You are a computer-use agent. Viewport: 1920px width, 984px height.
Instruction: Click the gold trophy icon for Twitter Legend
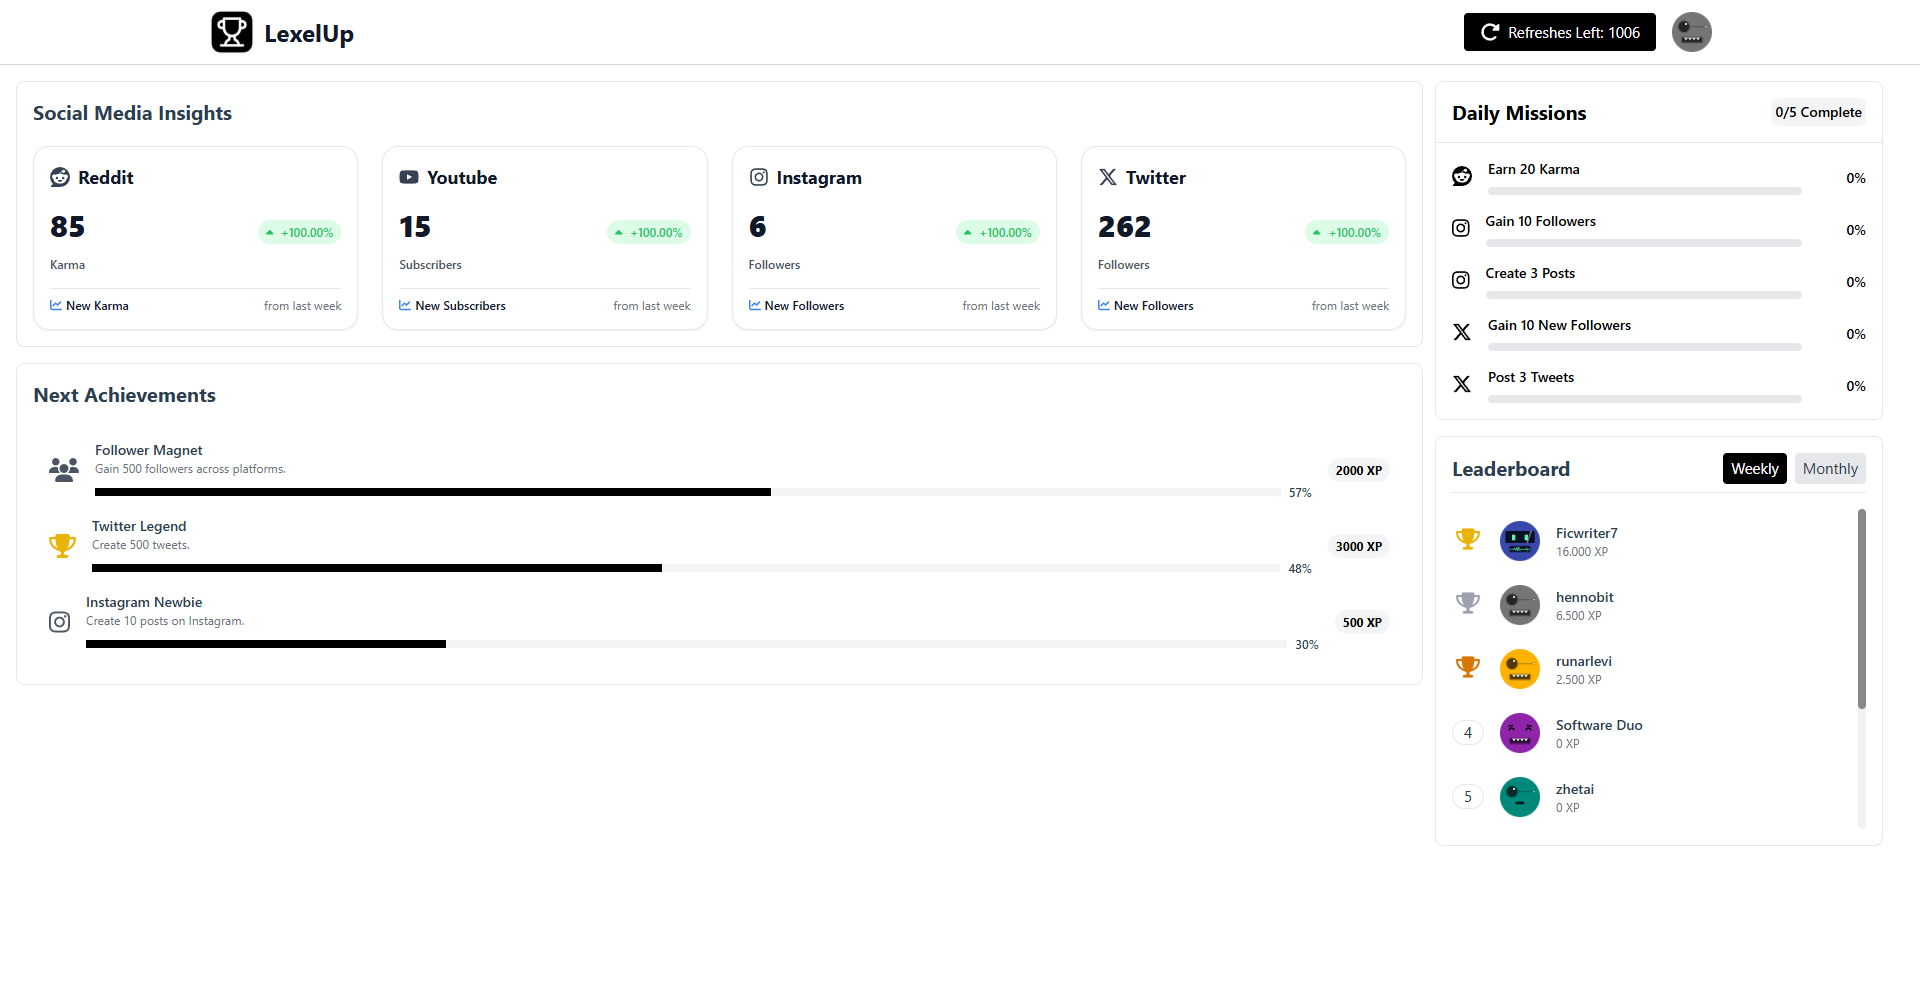click(62, 545)
